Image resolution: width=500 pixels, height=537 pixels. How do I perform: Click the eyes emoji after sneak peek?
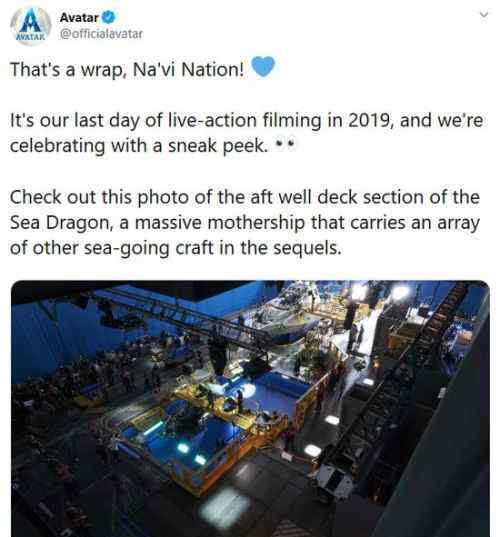[x=285, y=145]
